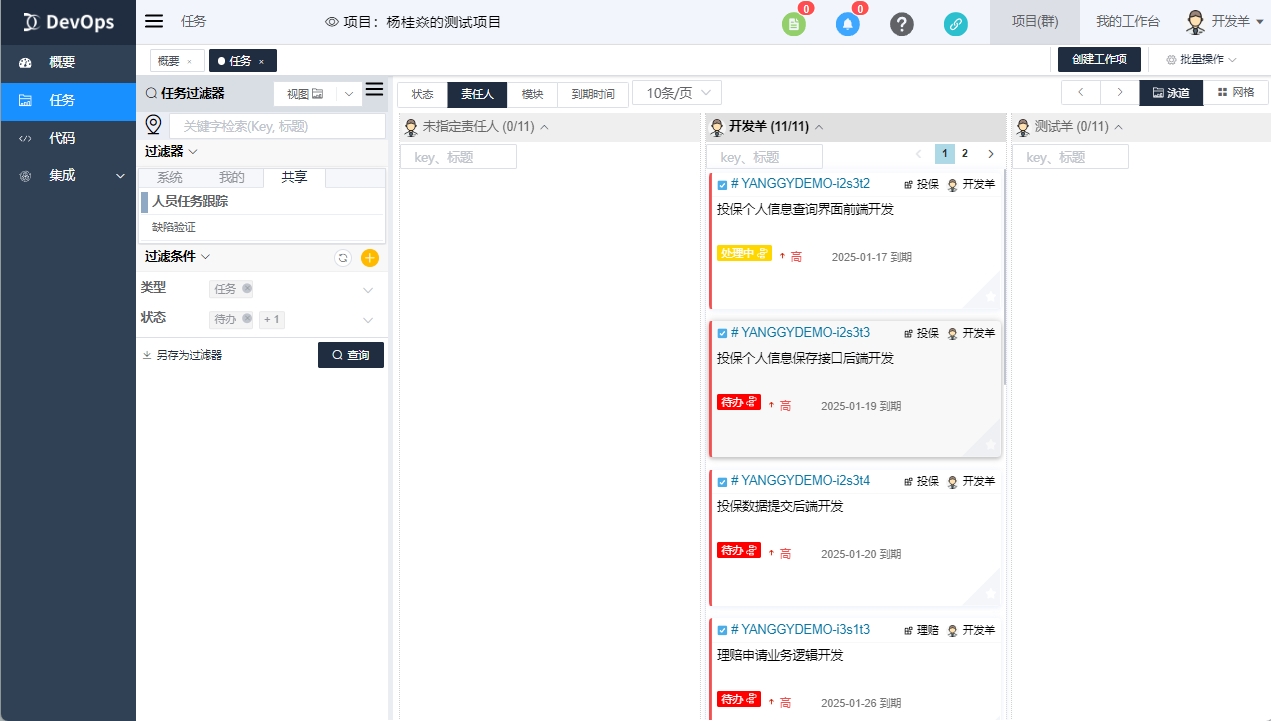Toggle checkbox on card YANGGYDEMO-i2s3t2
Viewport: 1271px width, 721px height.
tap(722, 185)
